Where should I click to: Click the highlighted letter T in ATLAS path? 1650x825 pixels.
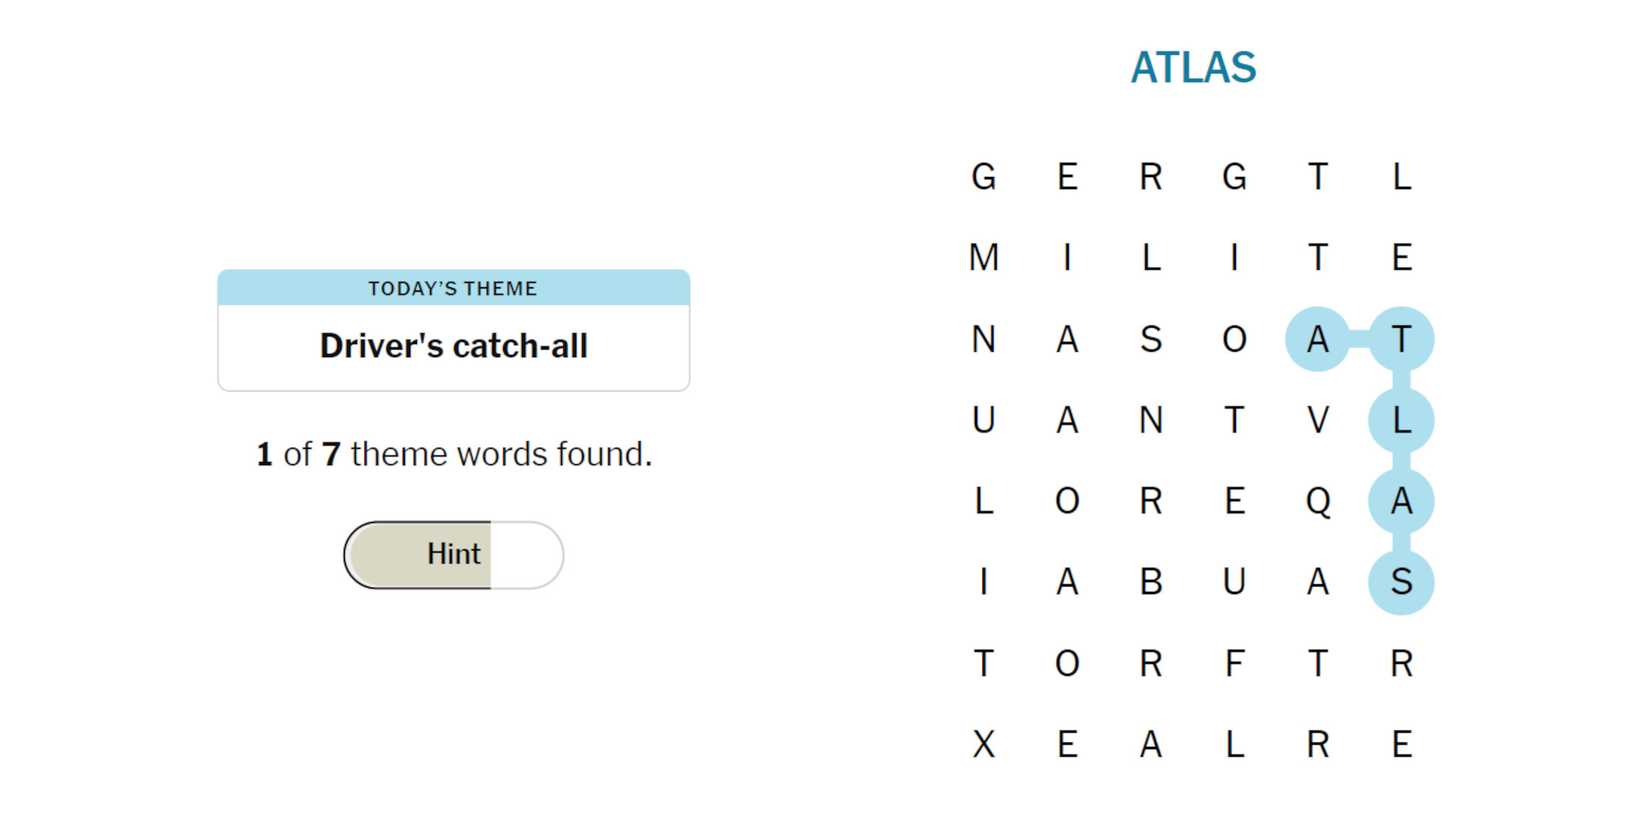tap(1401, 339)
